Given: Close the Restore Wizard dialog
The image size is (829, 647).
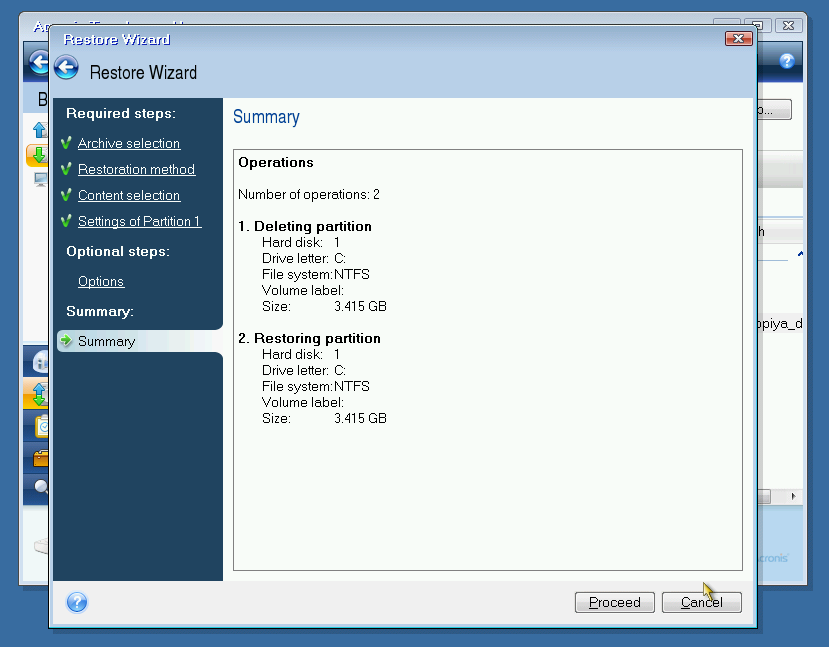Looking at the screenshot, I should pos(739,38).
